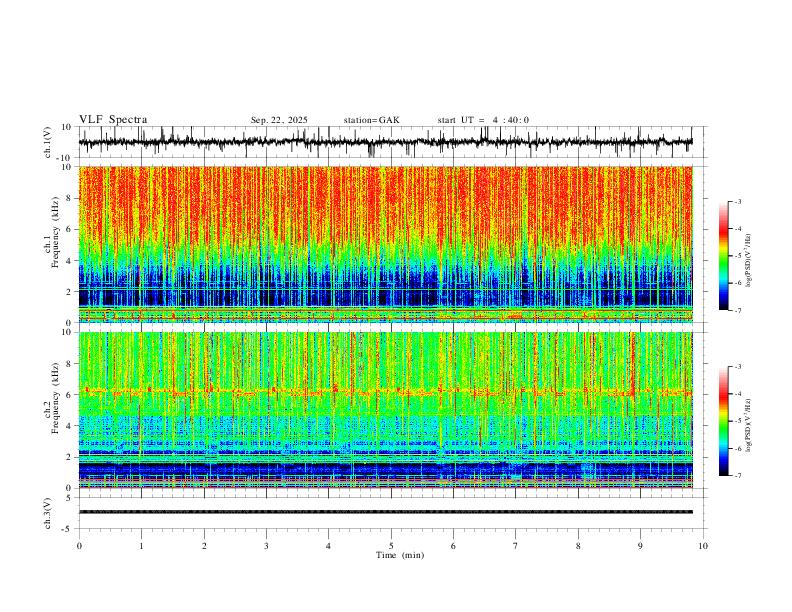Screen dimensions: 792x612
Task: Click the upper colorbar 'log(PSD)' label
Action: [x=749, y=261]
